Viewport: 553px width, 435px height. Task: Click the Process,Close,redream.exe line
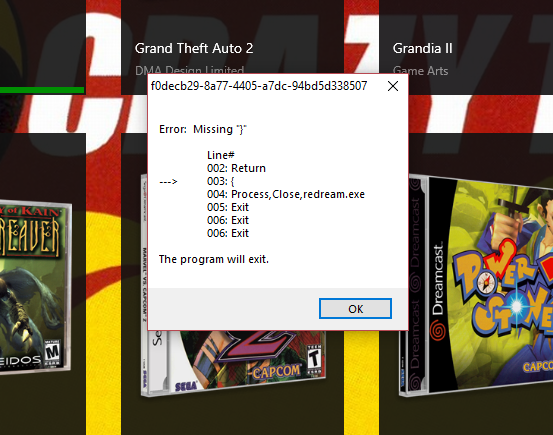tap(286, 194)
